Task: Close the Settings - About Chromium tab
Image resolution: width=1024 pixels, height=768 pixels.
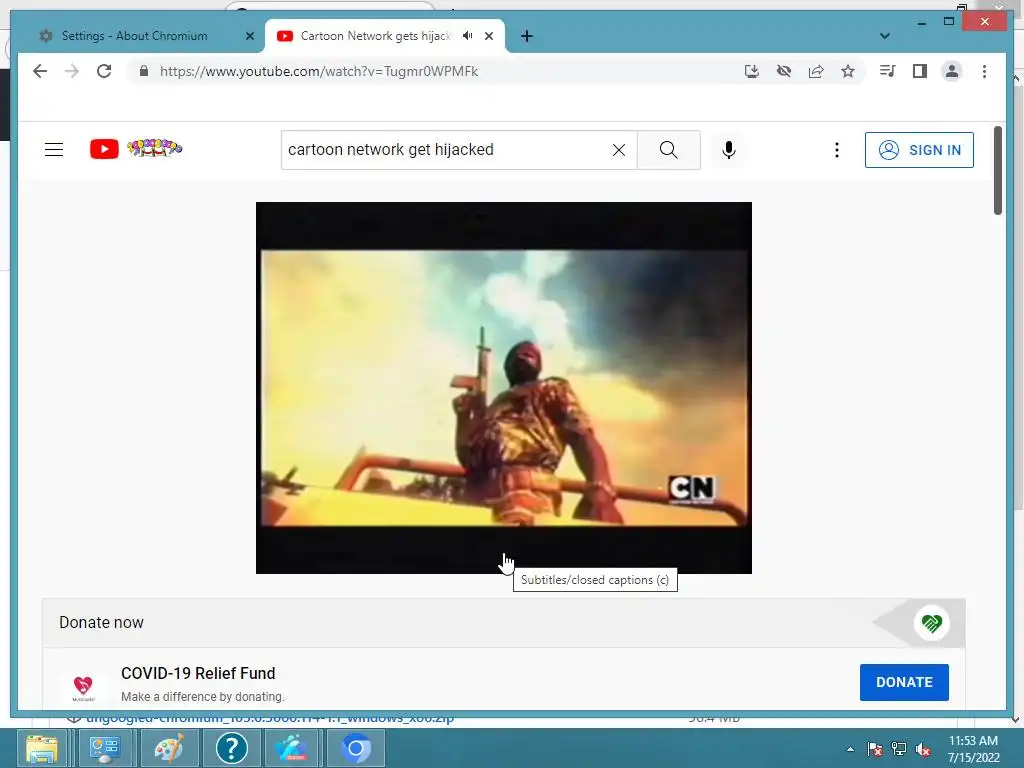Action: (249, 37)
